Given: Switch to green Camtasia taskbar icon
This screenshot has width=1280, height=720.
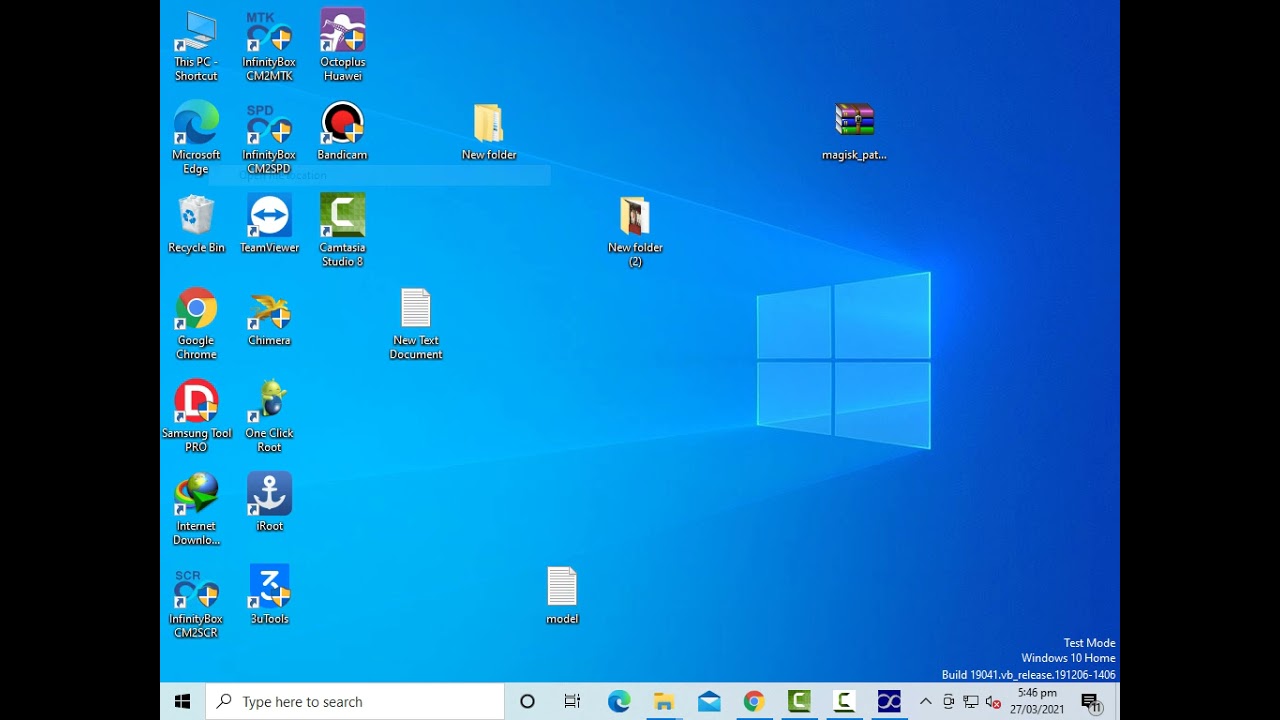Looking at the screenshot, I should click(799, 702).
